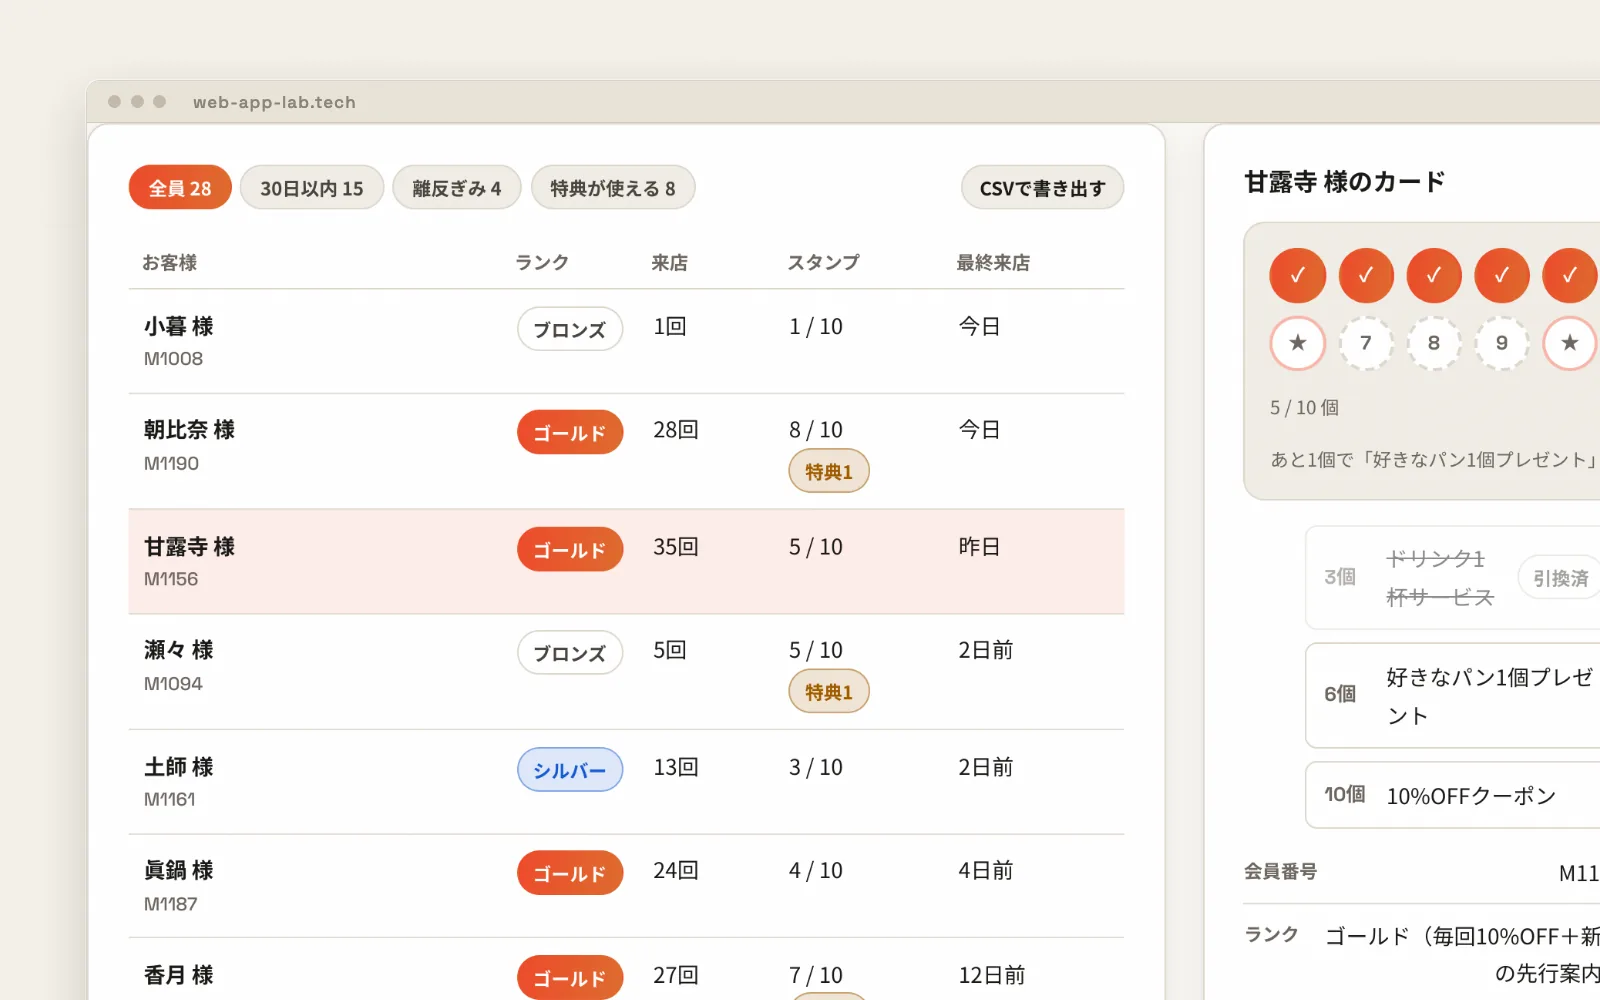Open 小暮 様 customer row

(x=626, y=341)
